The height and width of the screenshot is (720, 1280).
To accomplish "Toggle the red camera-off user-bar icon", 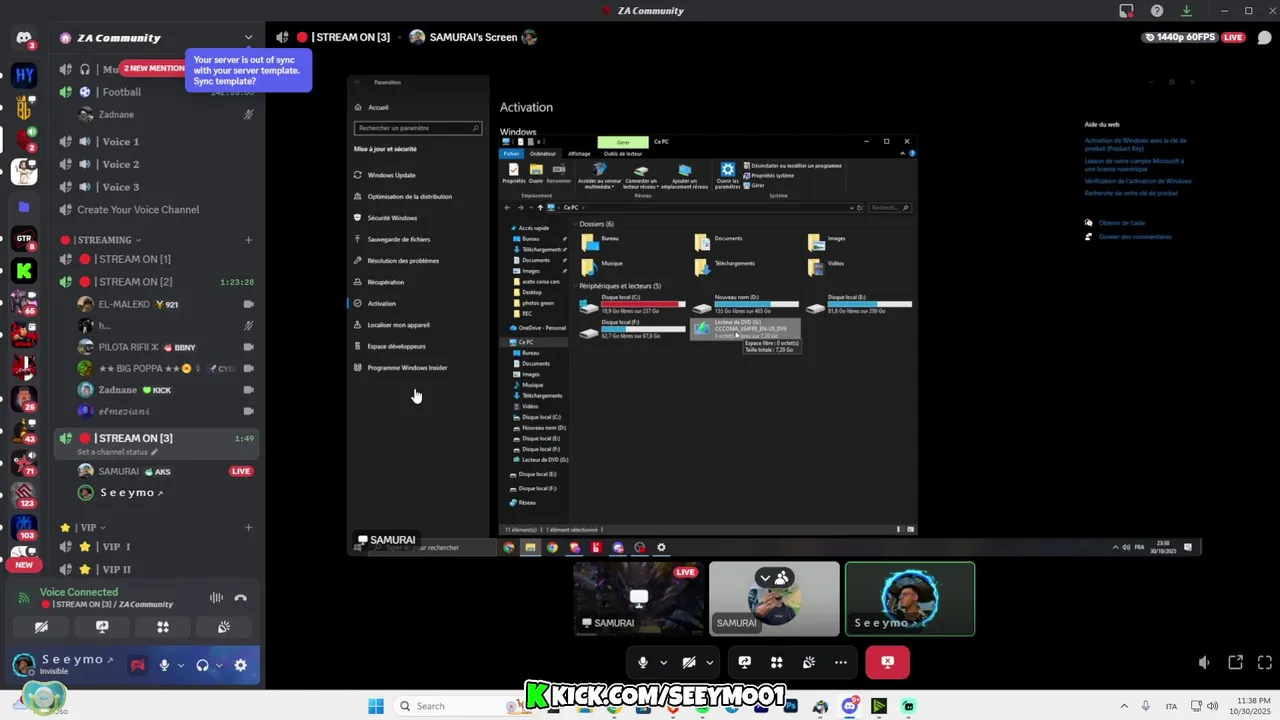I will coord(137,665).
